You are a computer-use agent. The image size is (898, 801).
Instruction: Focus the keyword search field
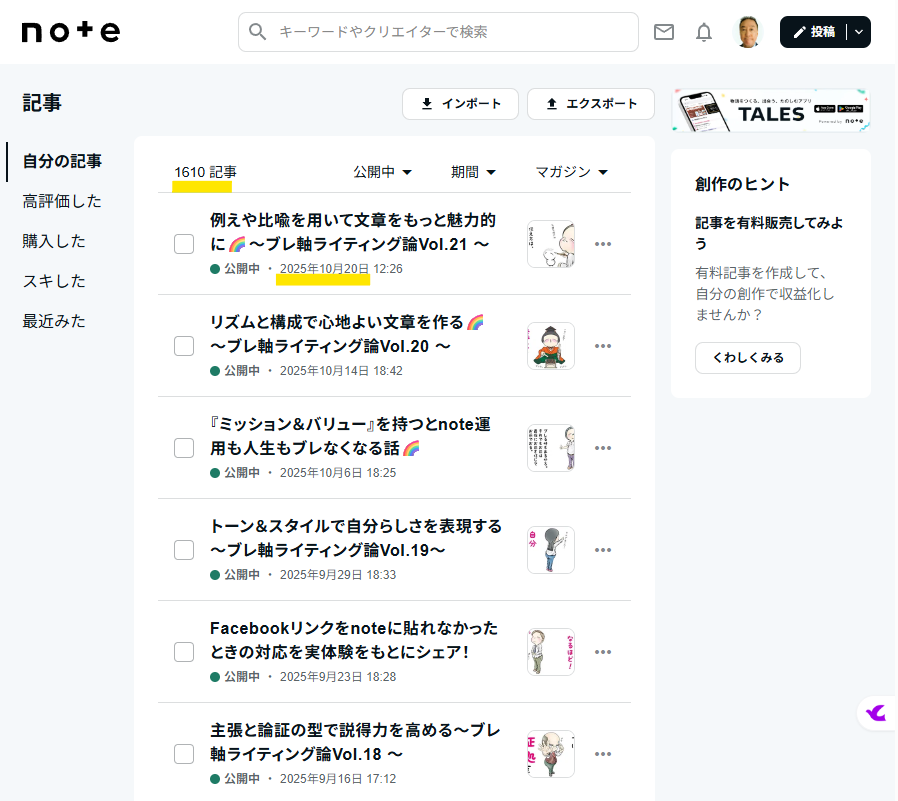click(x=450, y=32)
